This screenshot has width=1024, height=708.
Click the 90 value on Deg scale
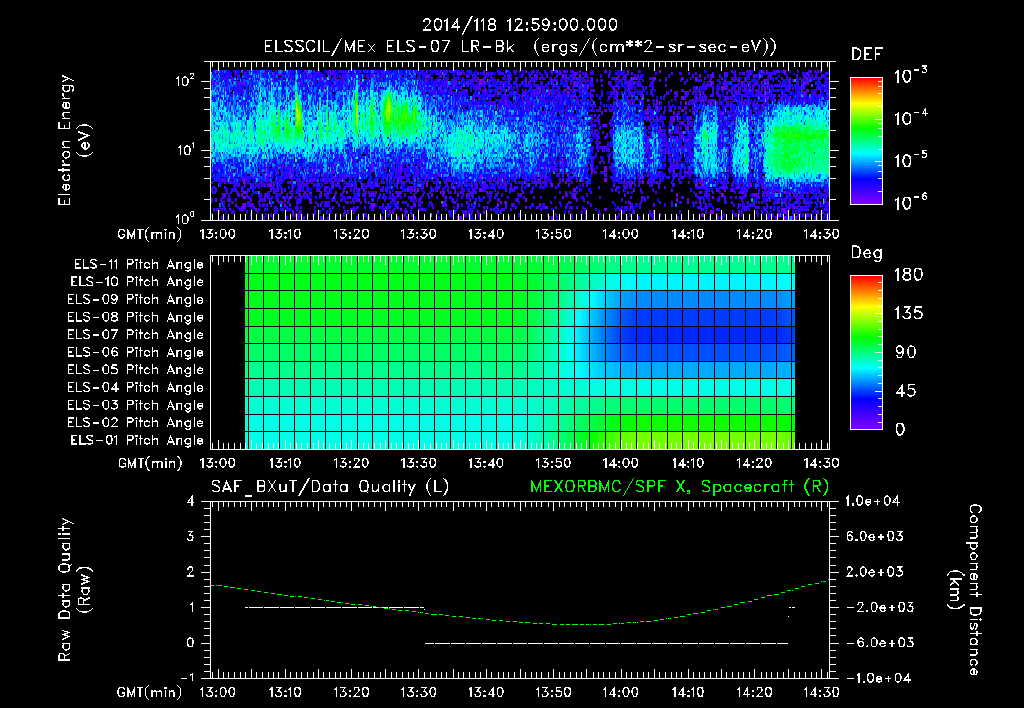906,352
